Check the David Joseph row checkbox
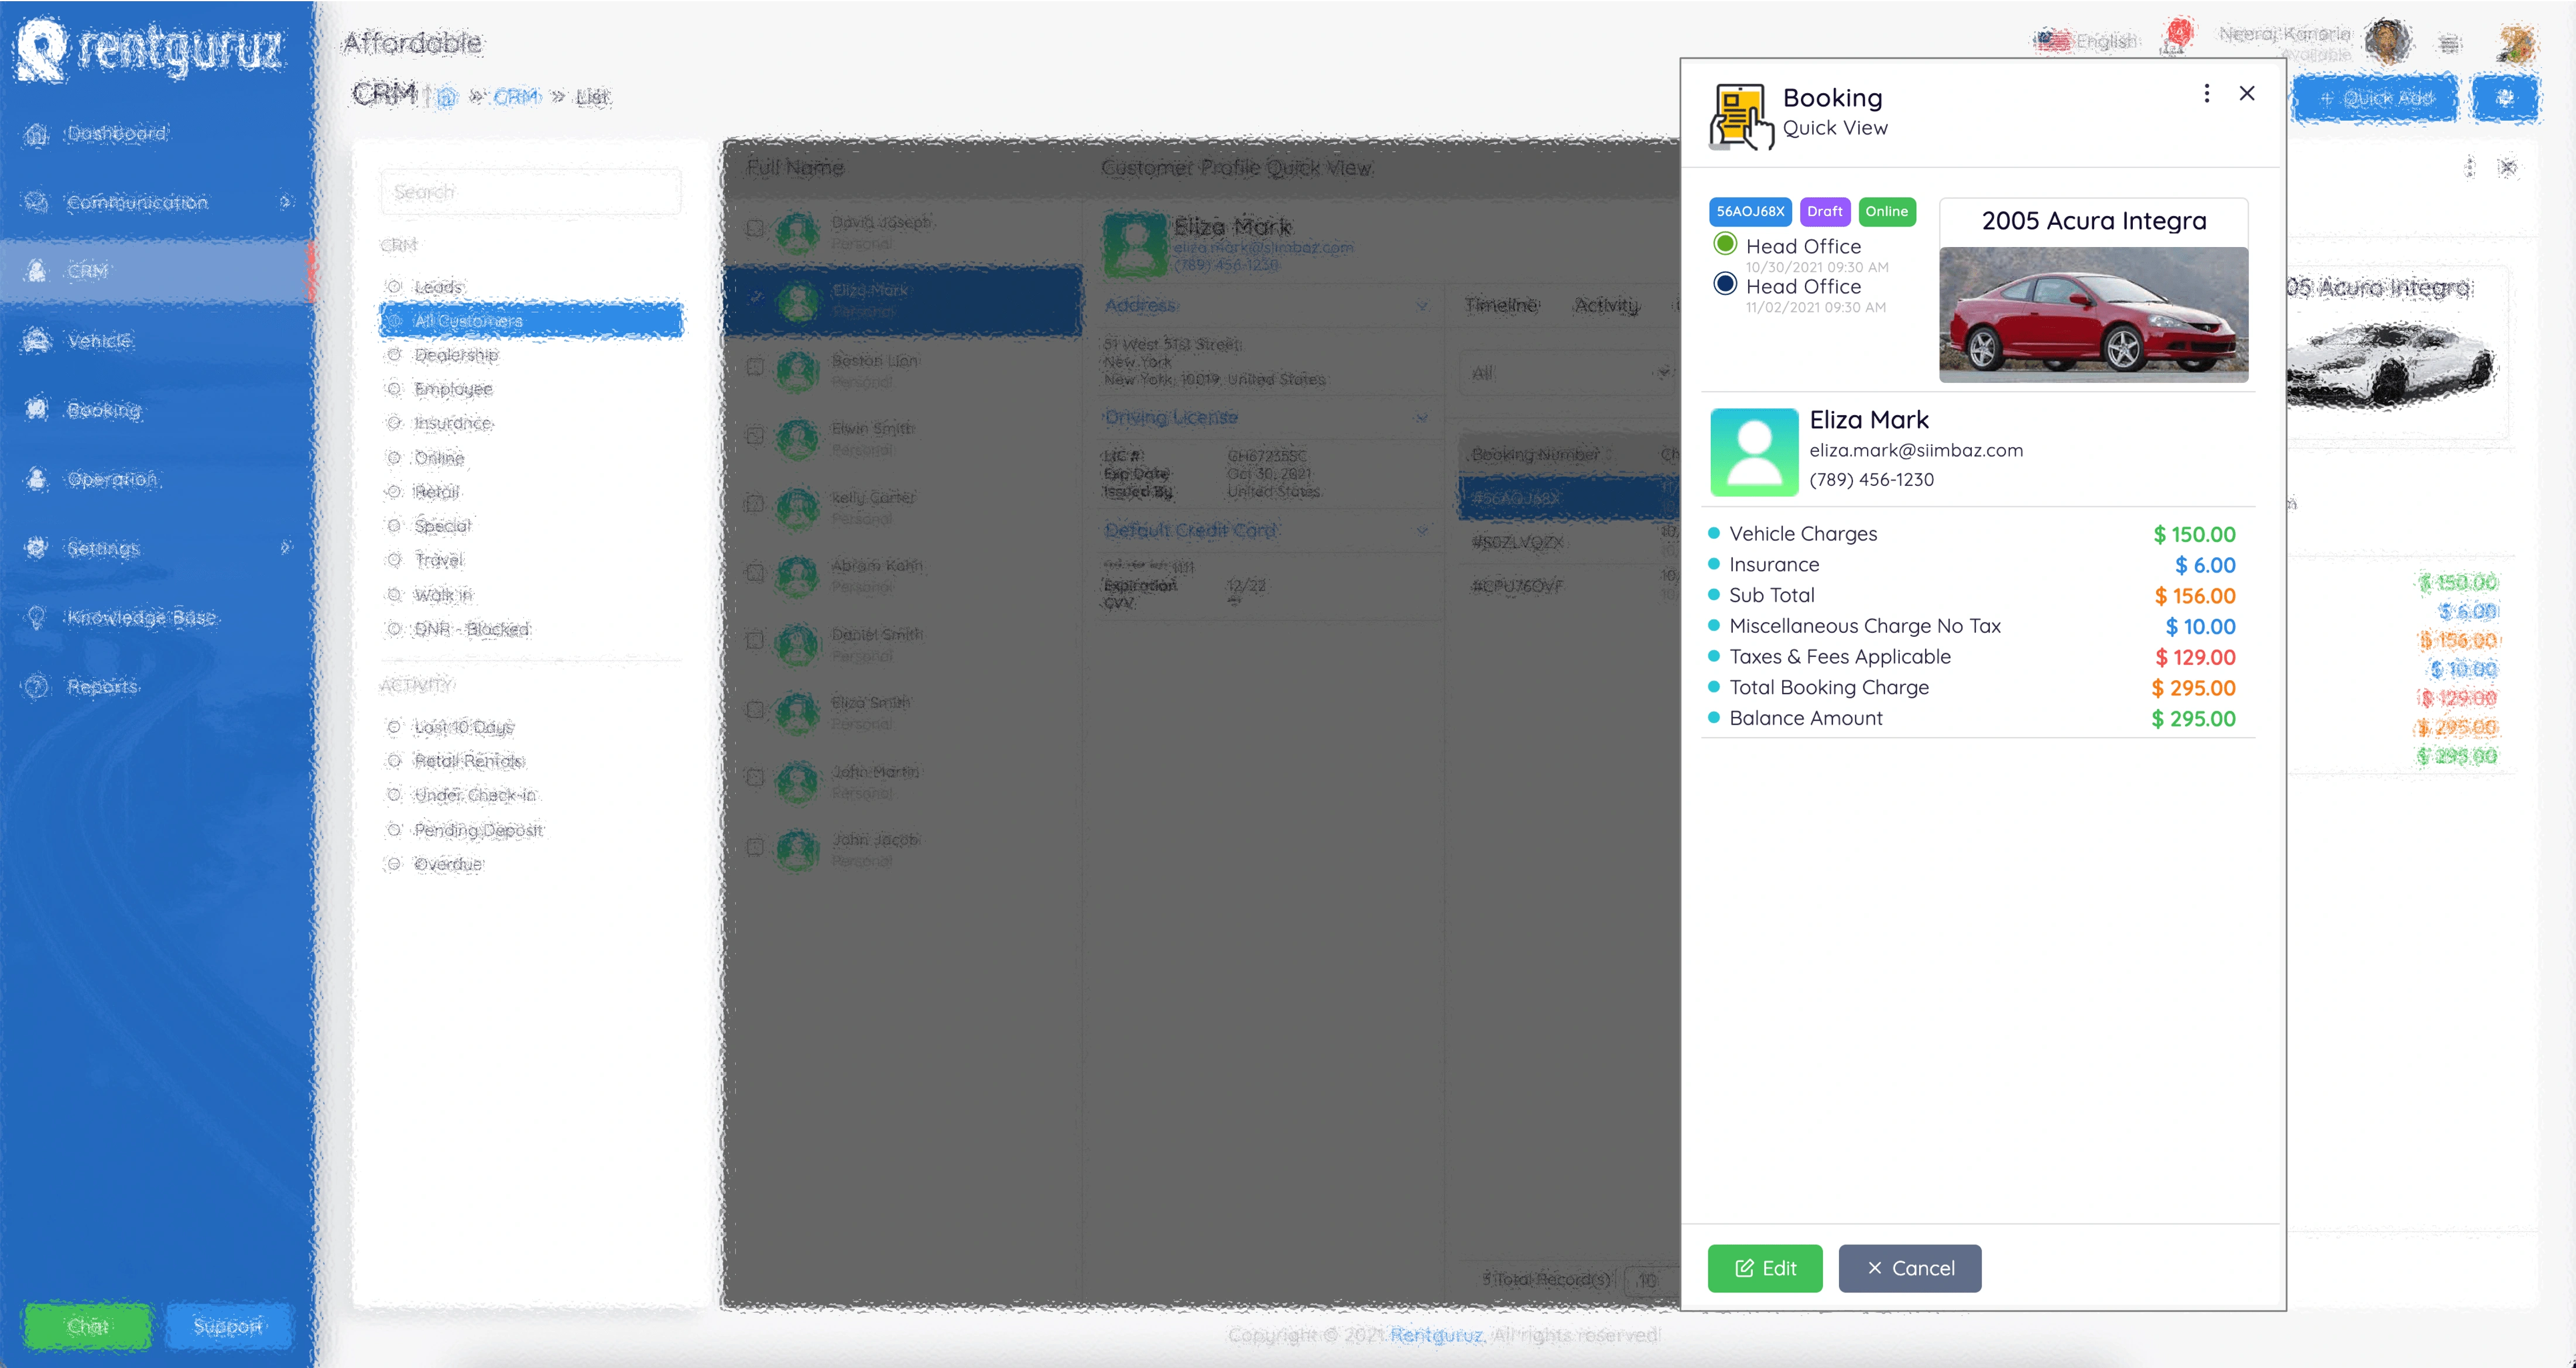Screen dimensions: 2576x1368 coord(756,229)
